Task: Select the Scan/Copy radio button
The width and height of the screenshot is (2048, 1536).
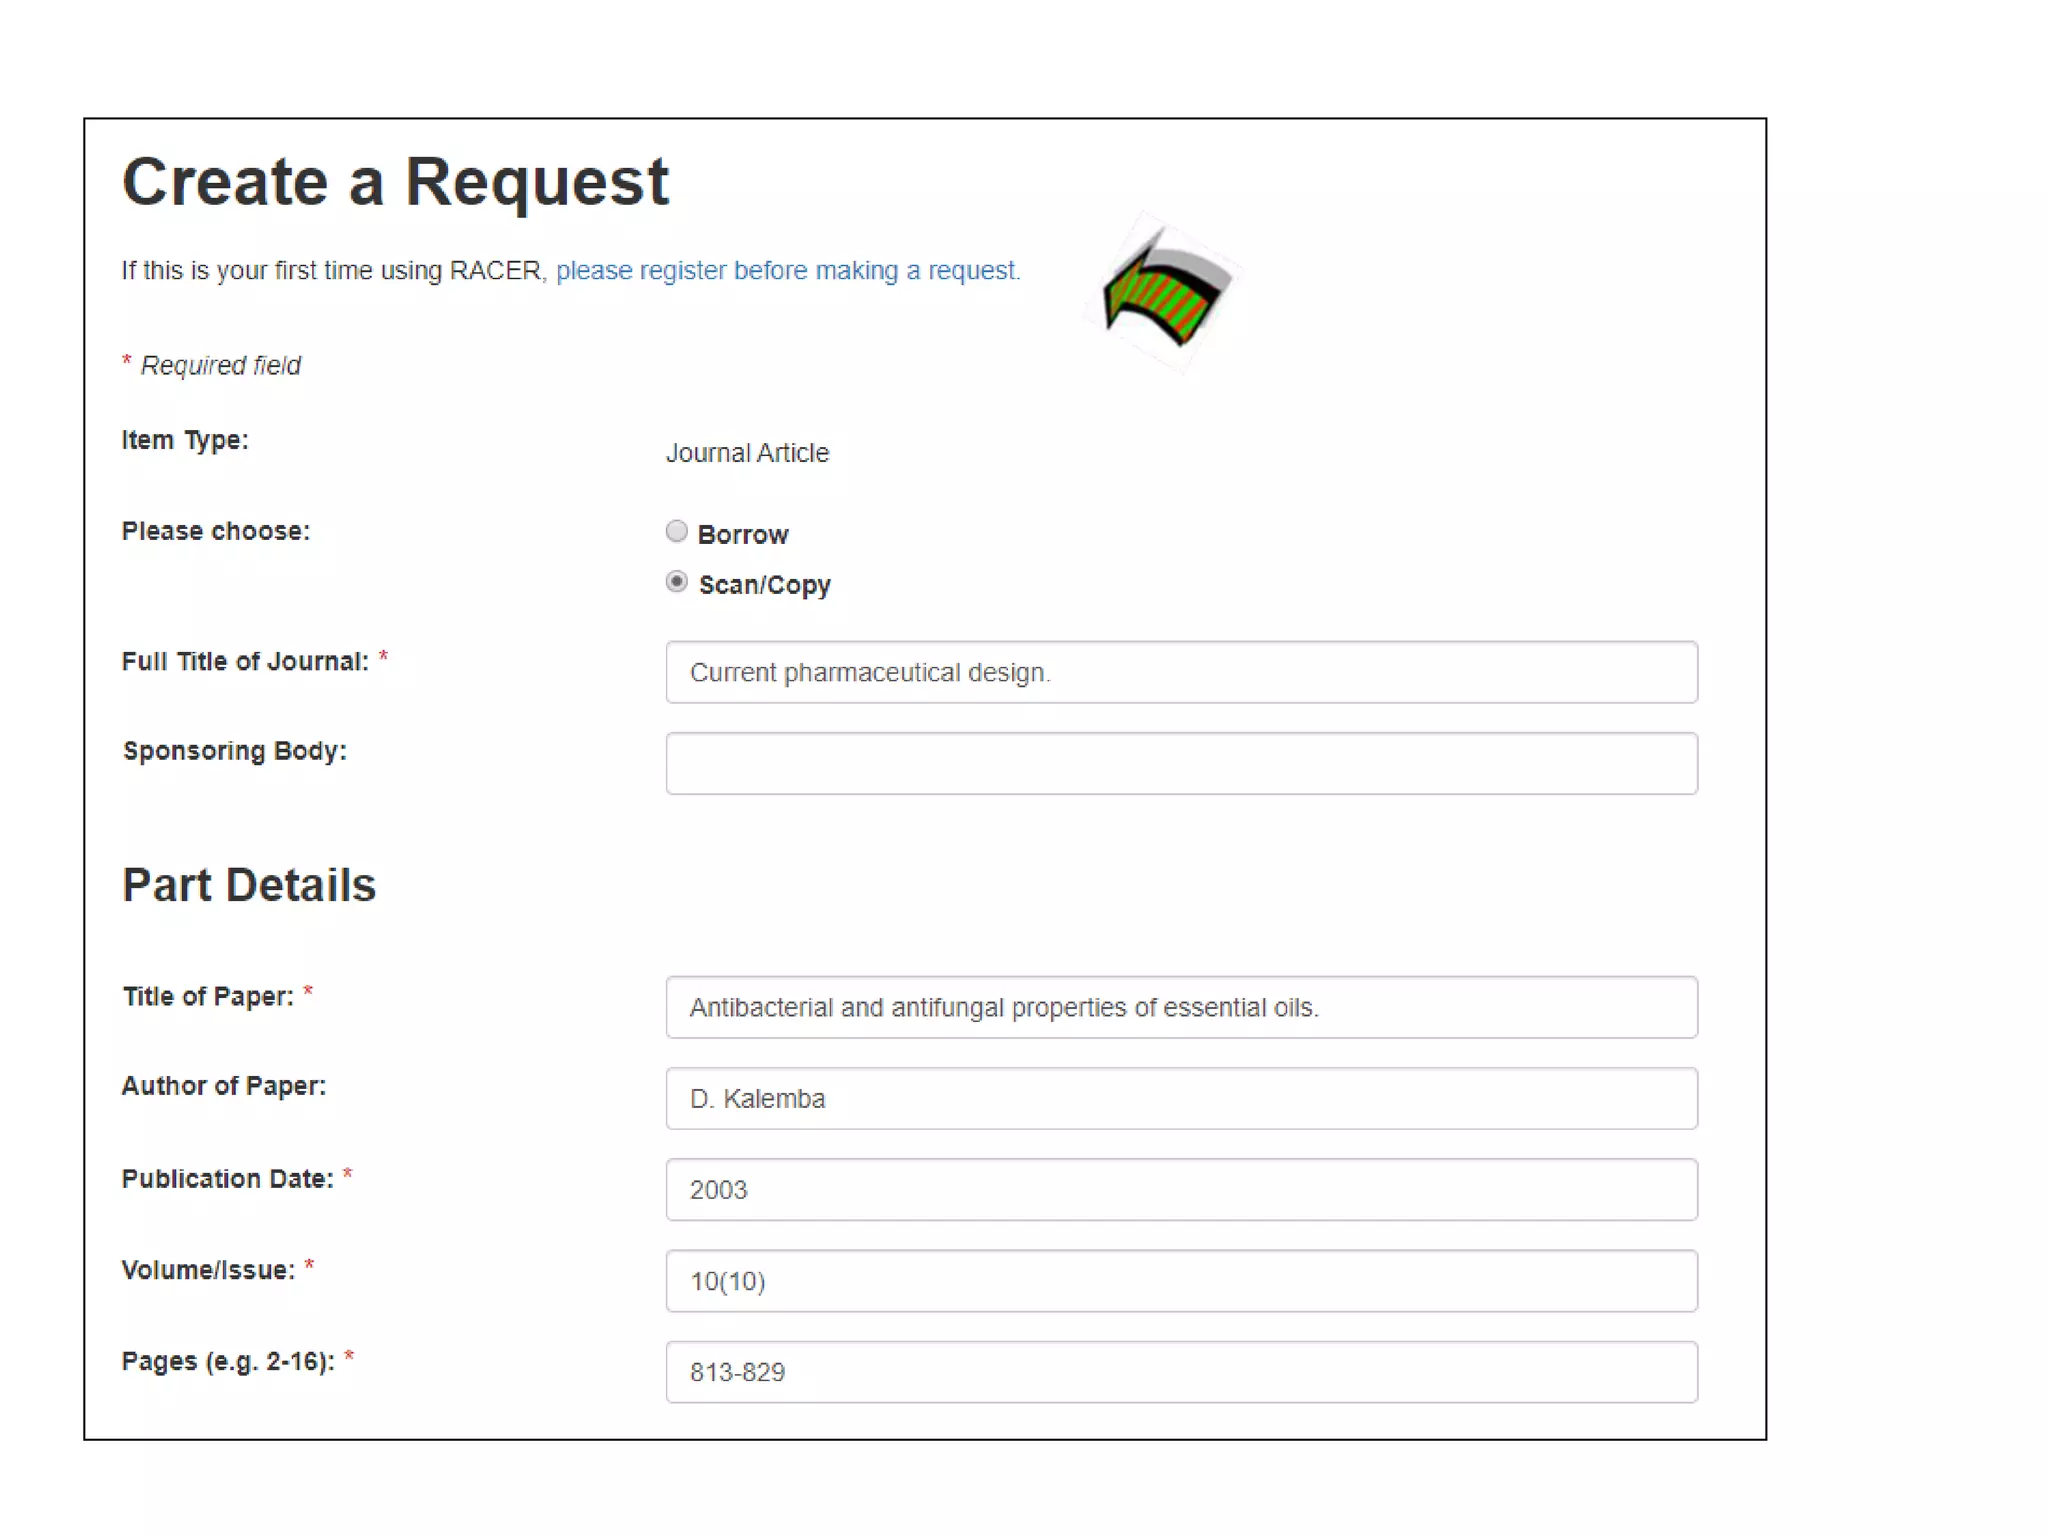Action: [x=677, y=582]
